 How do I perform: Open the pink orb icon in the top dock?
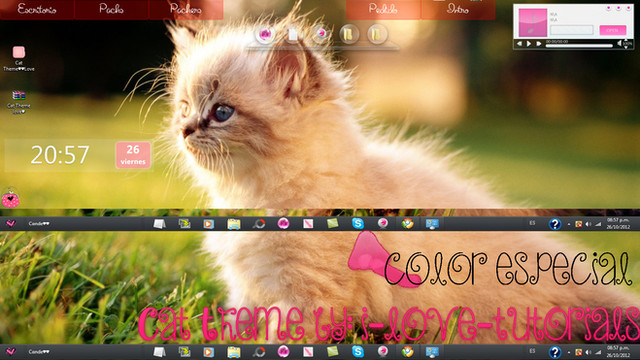265,34
